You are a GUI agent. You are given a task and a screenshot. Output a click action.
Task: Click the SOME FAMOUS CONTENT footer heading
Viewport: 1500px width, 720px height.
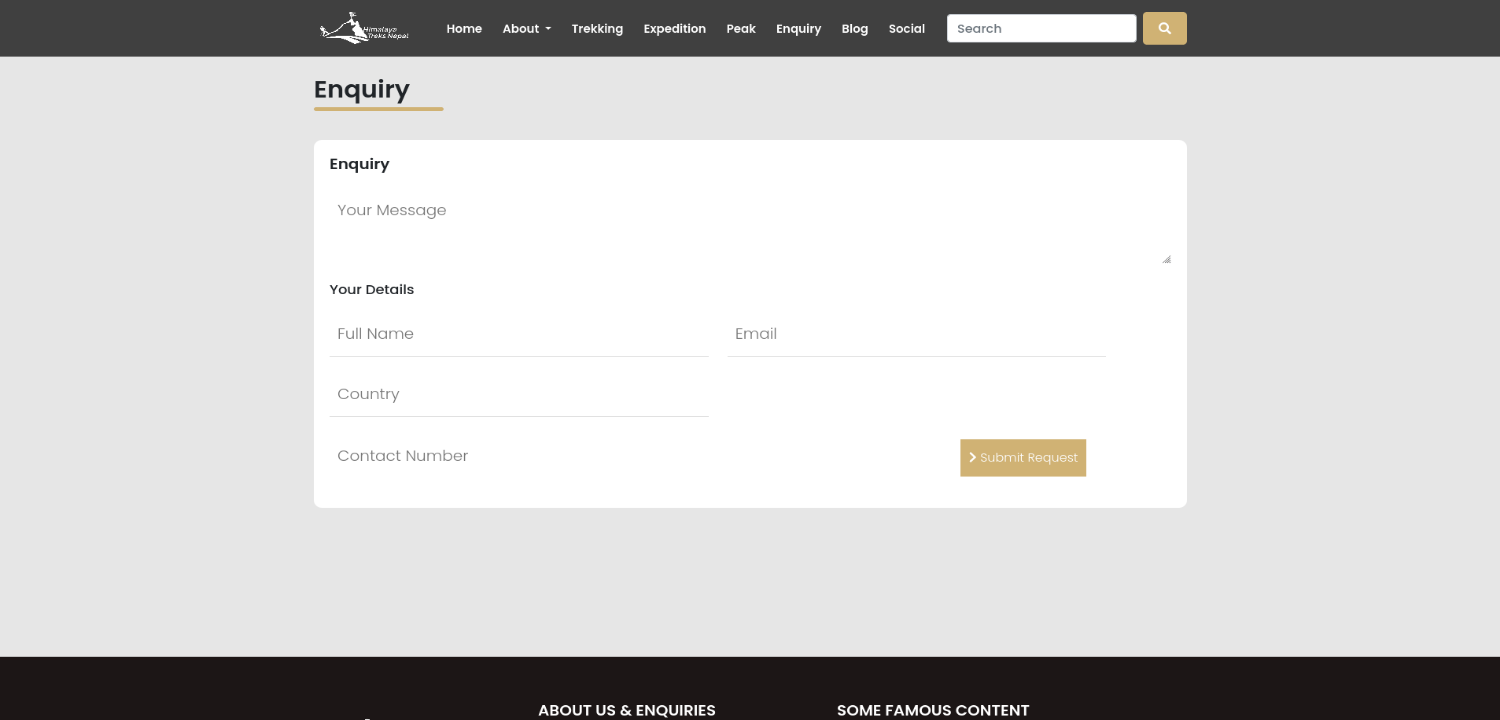click(933, 710)
